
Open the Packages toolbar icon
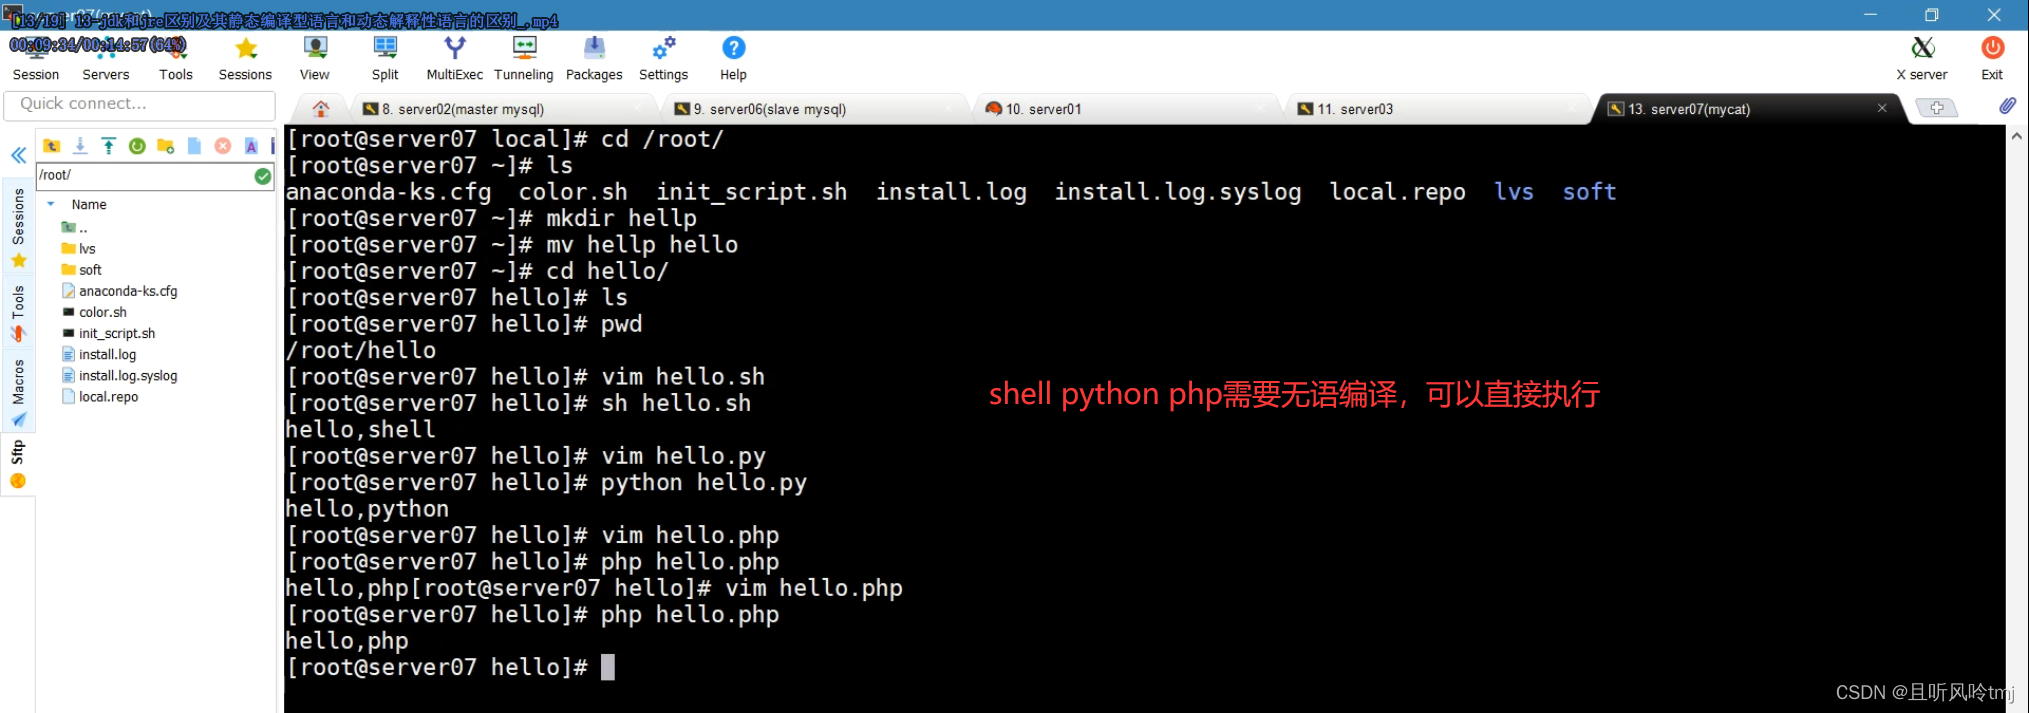click(x=594, y=58)
